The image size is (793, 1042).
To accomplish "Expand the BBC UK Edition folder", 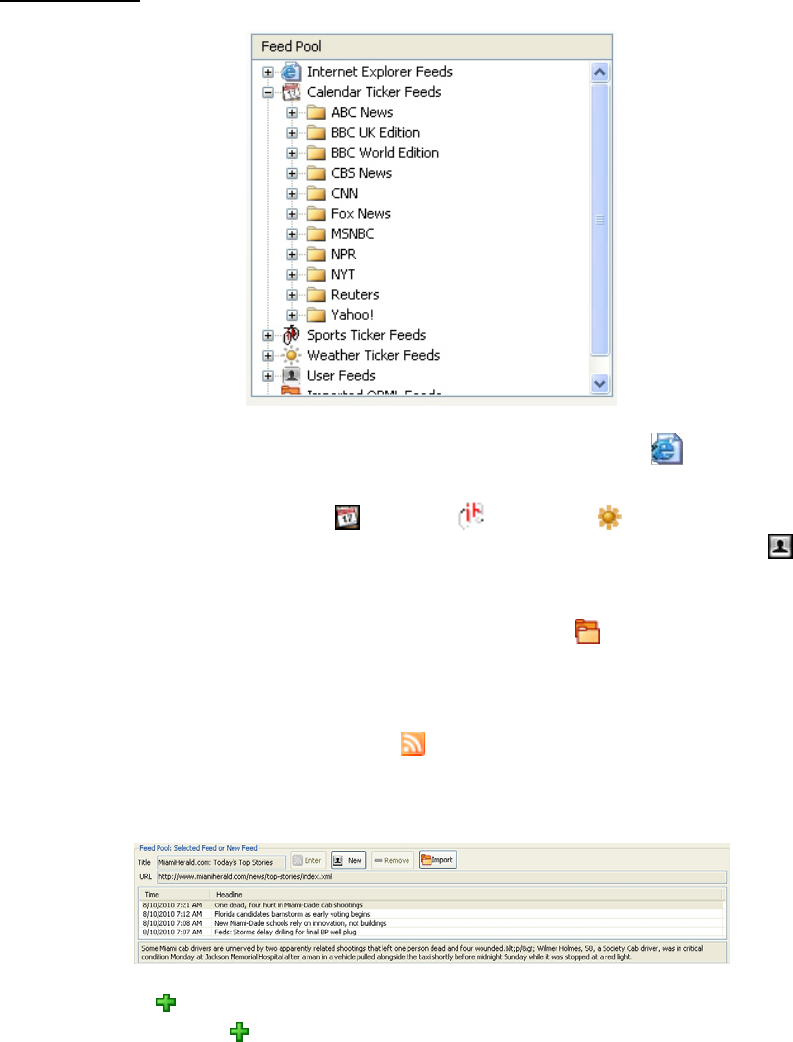I will [292, 133].
